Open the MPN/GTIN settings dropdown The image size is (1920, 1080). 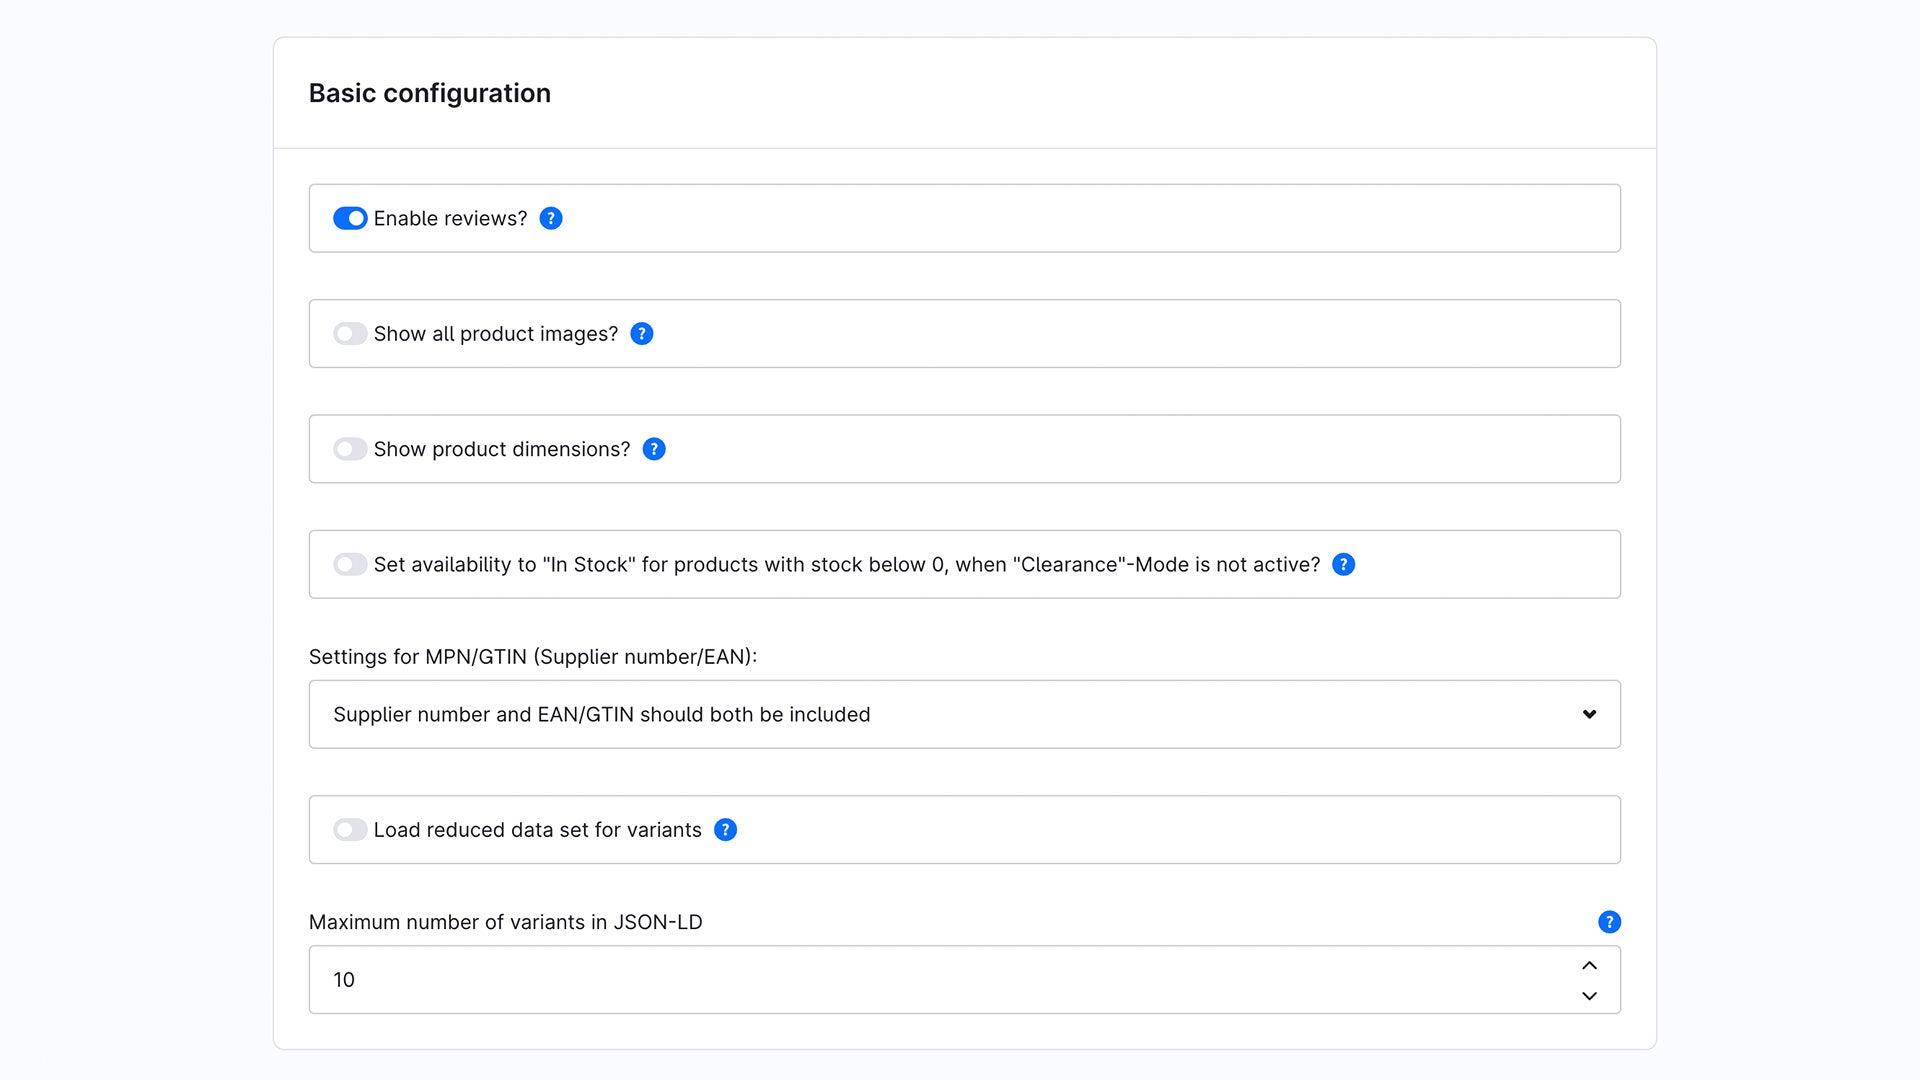[x=963, y=714]
